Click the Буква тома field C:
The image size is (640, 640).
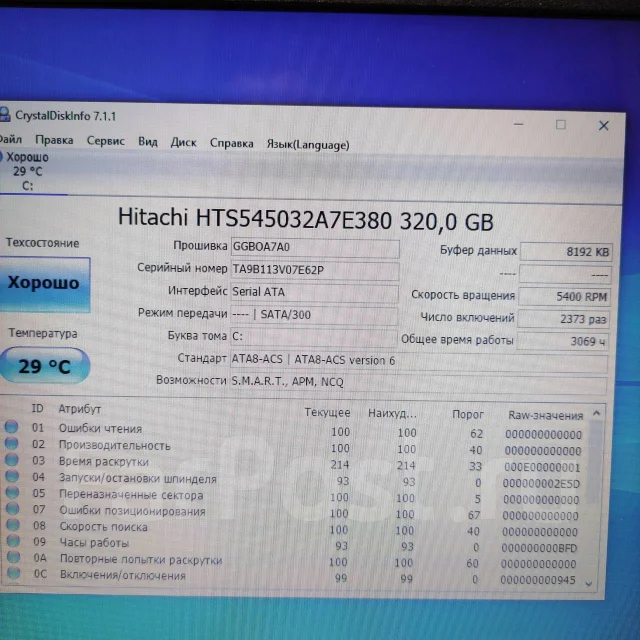(313, 337)
